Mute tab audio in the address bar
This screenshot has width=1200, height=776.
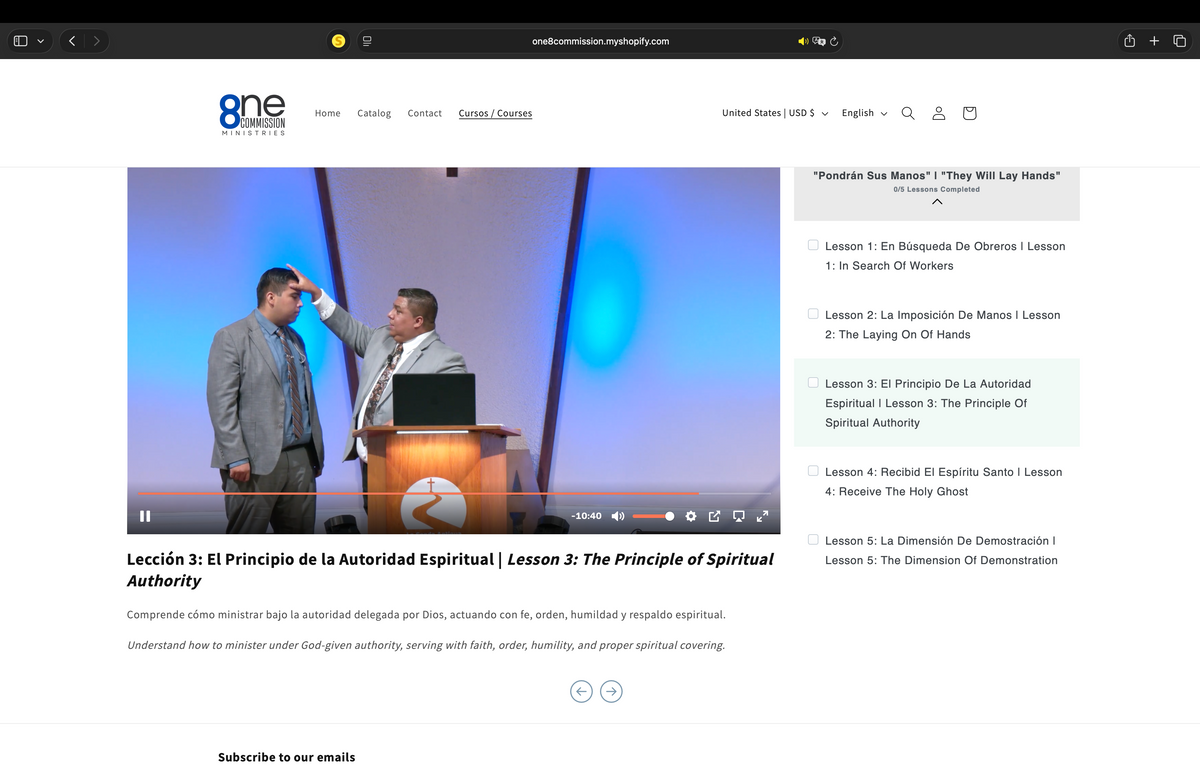[x=802, y=41]
